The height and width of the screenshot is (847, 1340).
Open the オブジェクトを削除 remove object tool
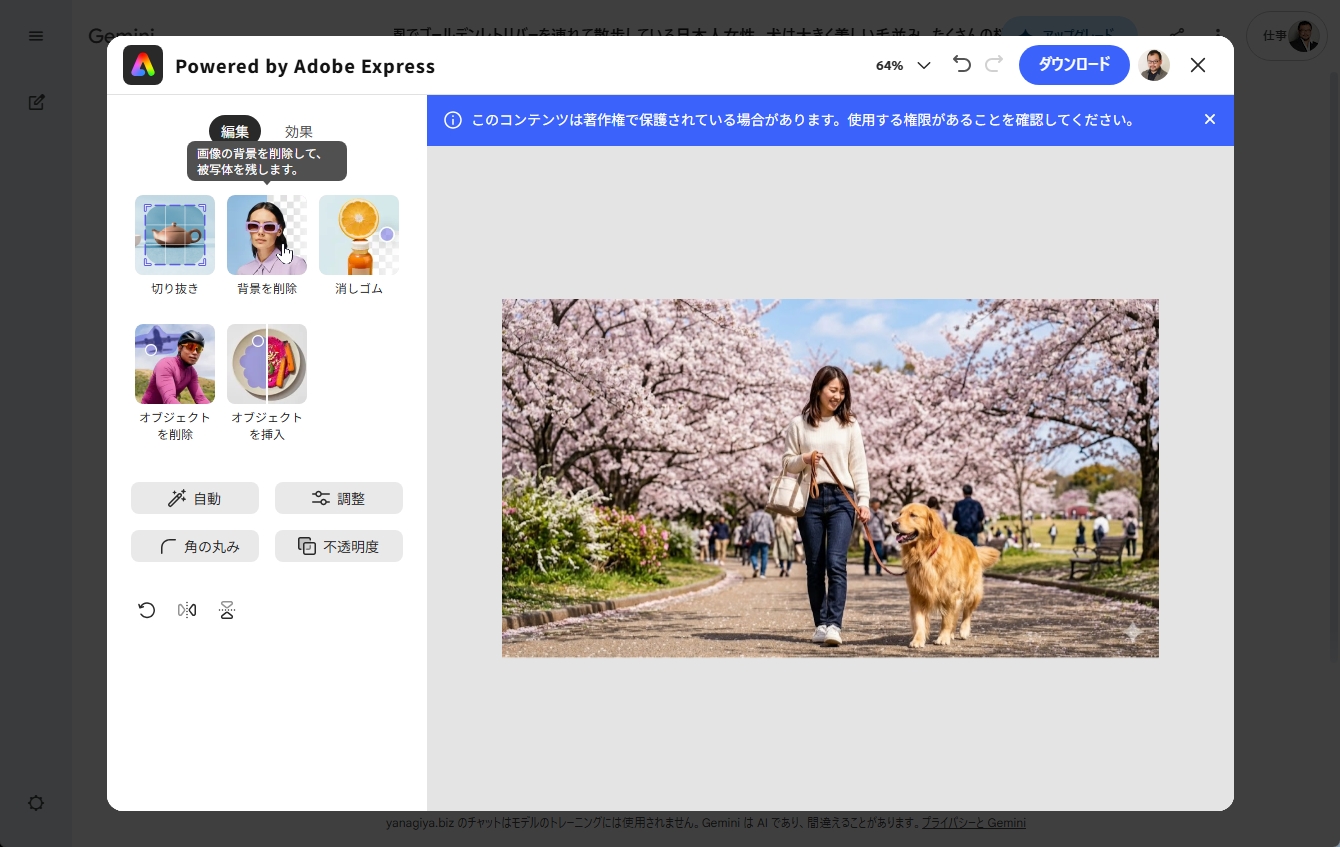pos(175,364)
